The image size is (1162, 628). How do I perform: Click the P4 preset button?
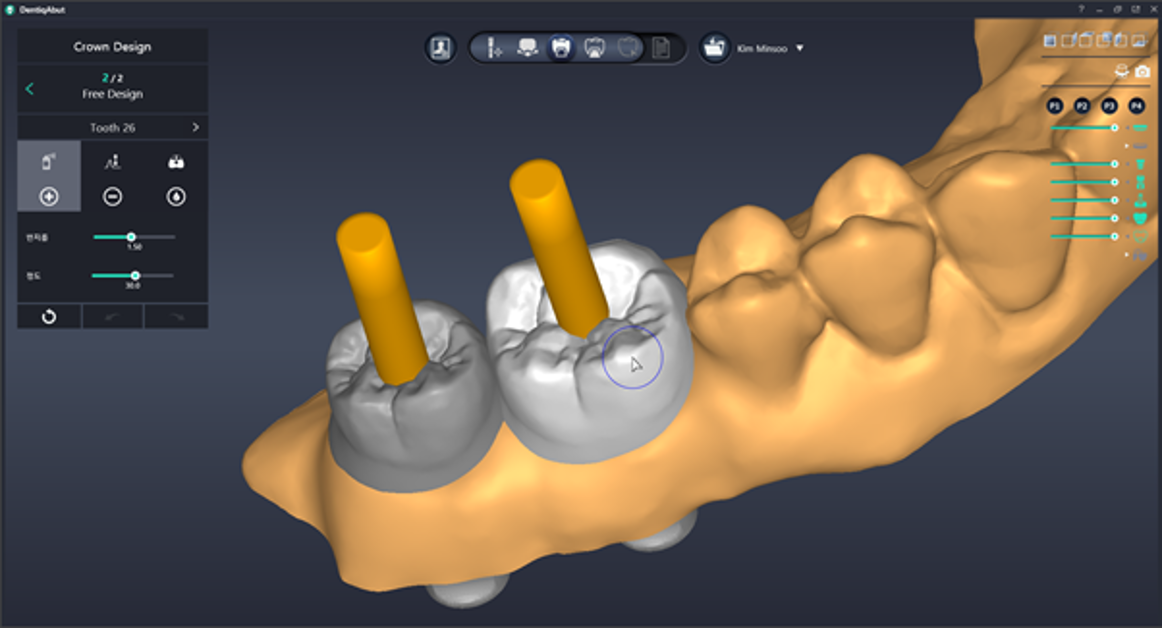tap(1136, 106)
